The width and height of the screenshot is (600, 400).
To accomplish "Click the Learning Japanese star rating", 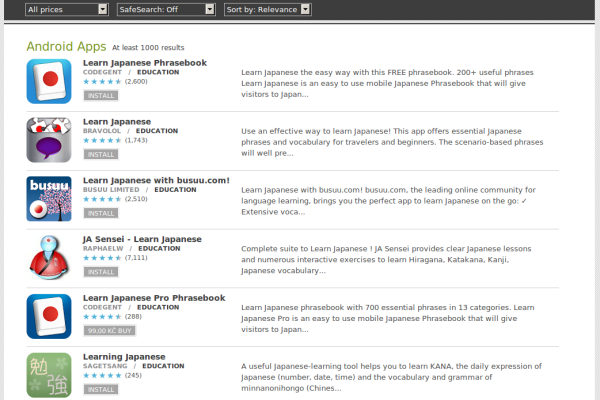I will coord(102,376).
